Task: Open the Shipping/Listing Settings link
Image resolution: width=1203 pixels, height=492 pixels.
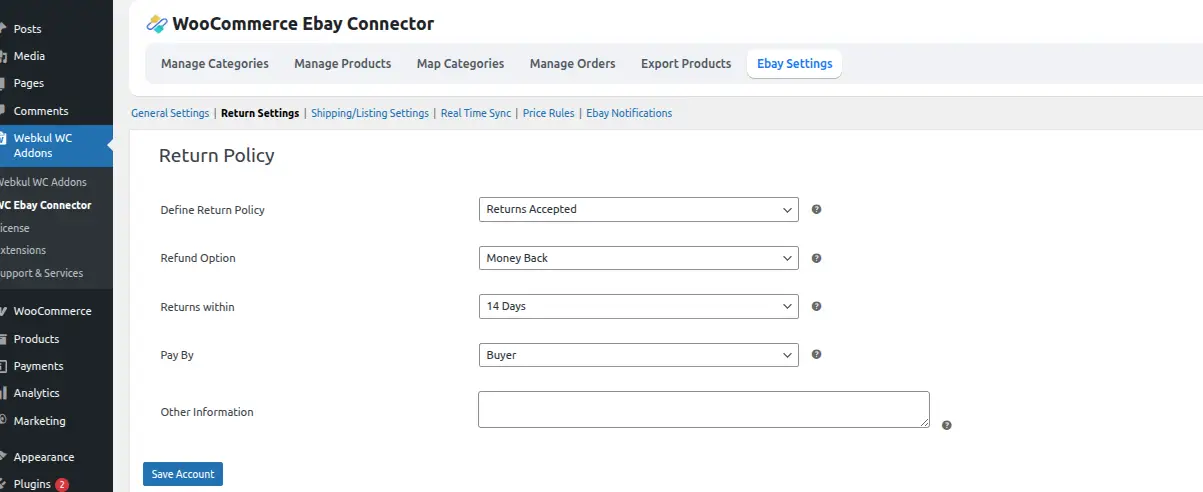Action: click(x=369, y=113)
